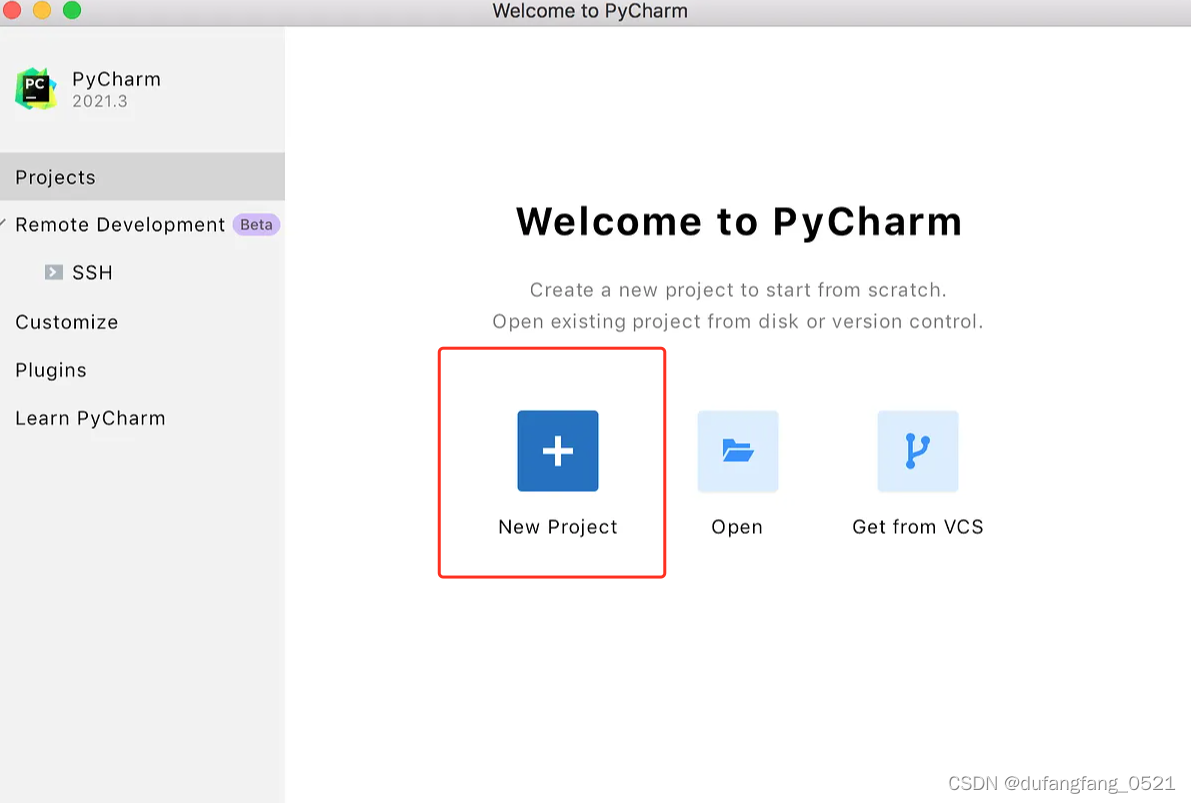The image size is (1191, 803).
Task: Click the Beta badge label
Action: coord(255,224)
